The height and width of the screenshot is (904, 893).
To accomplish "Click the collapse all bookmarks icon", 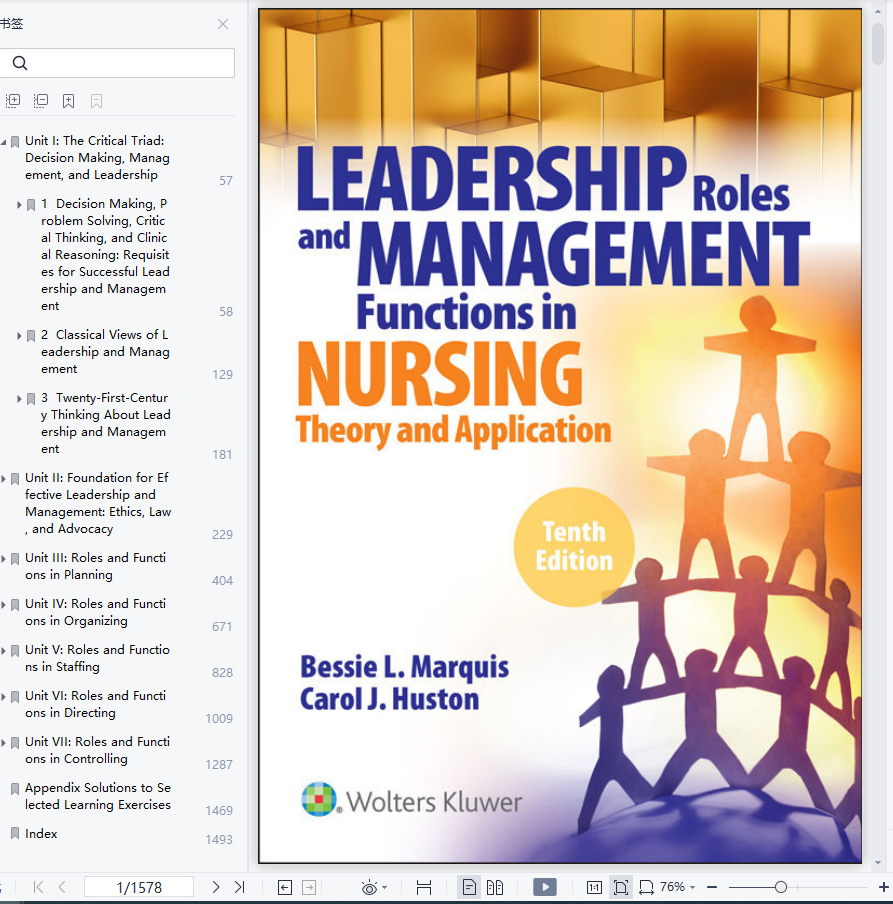I will [41, 101].
